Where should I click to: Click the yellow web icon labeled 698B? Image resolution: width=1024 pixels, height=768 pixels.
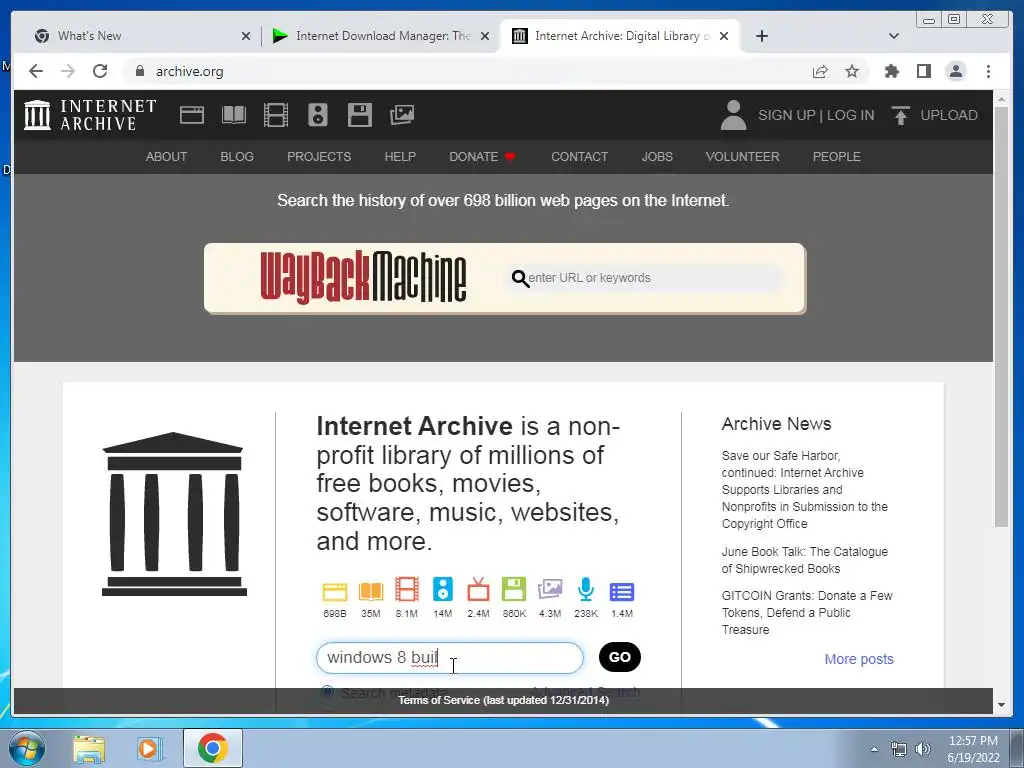(334, 592)
